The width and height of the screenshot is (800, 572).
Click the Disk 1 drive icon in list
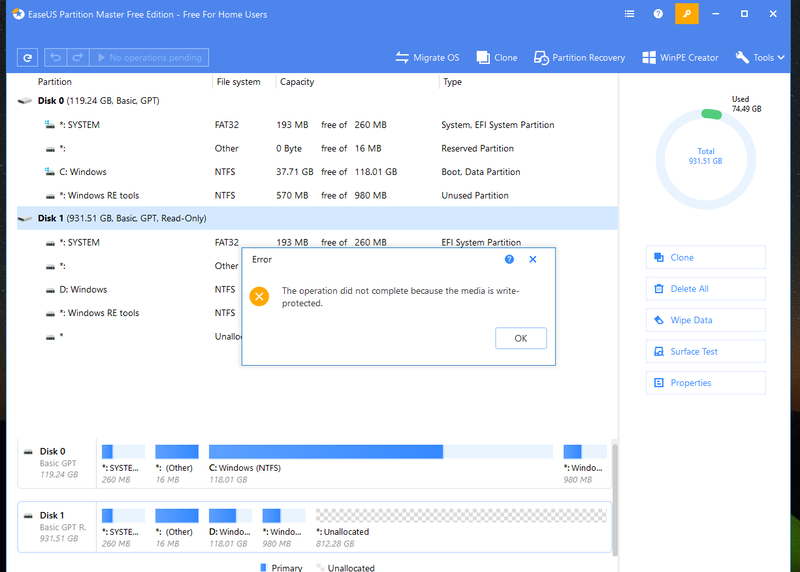(24, 219)
